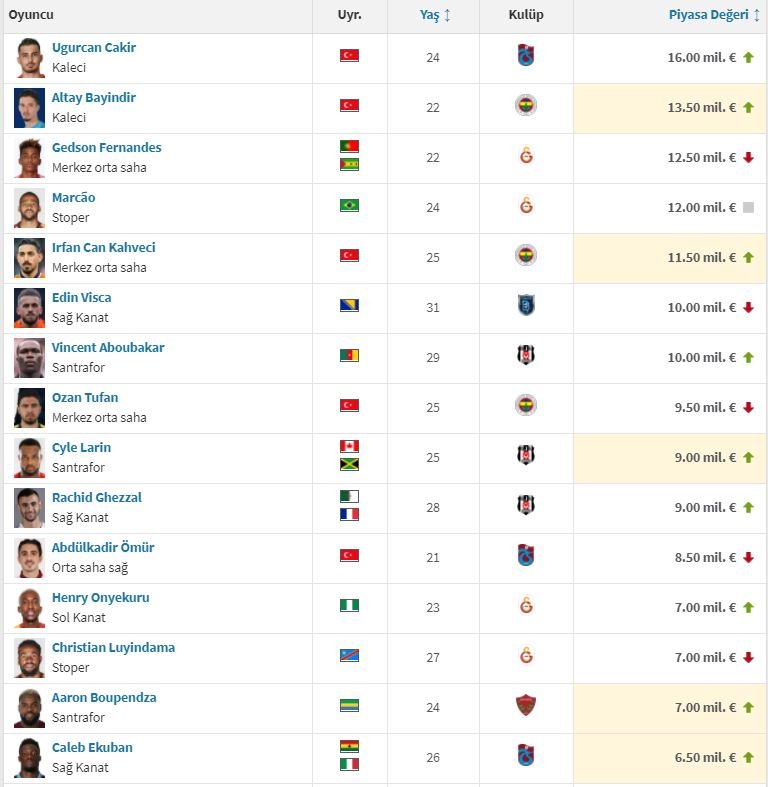Click Canada flag in Cyle Larin row

[x=349, y=446]
